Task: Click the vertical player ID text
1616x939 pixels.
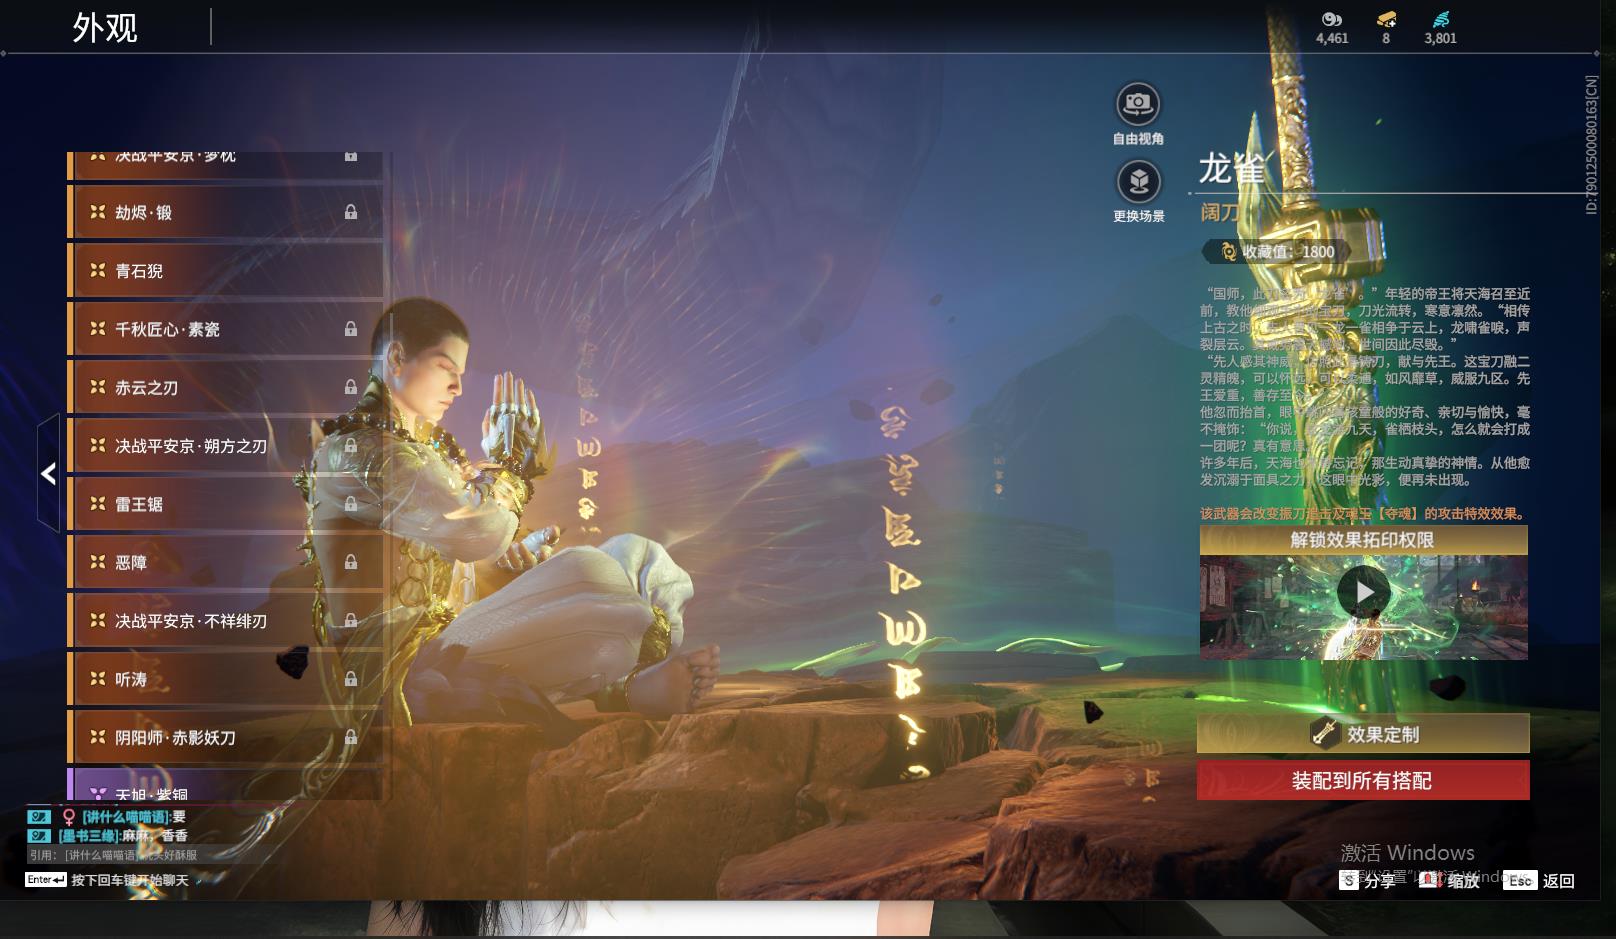Action: [x=1591, y=144]
